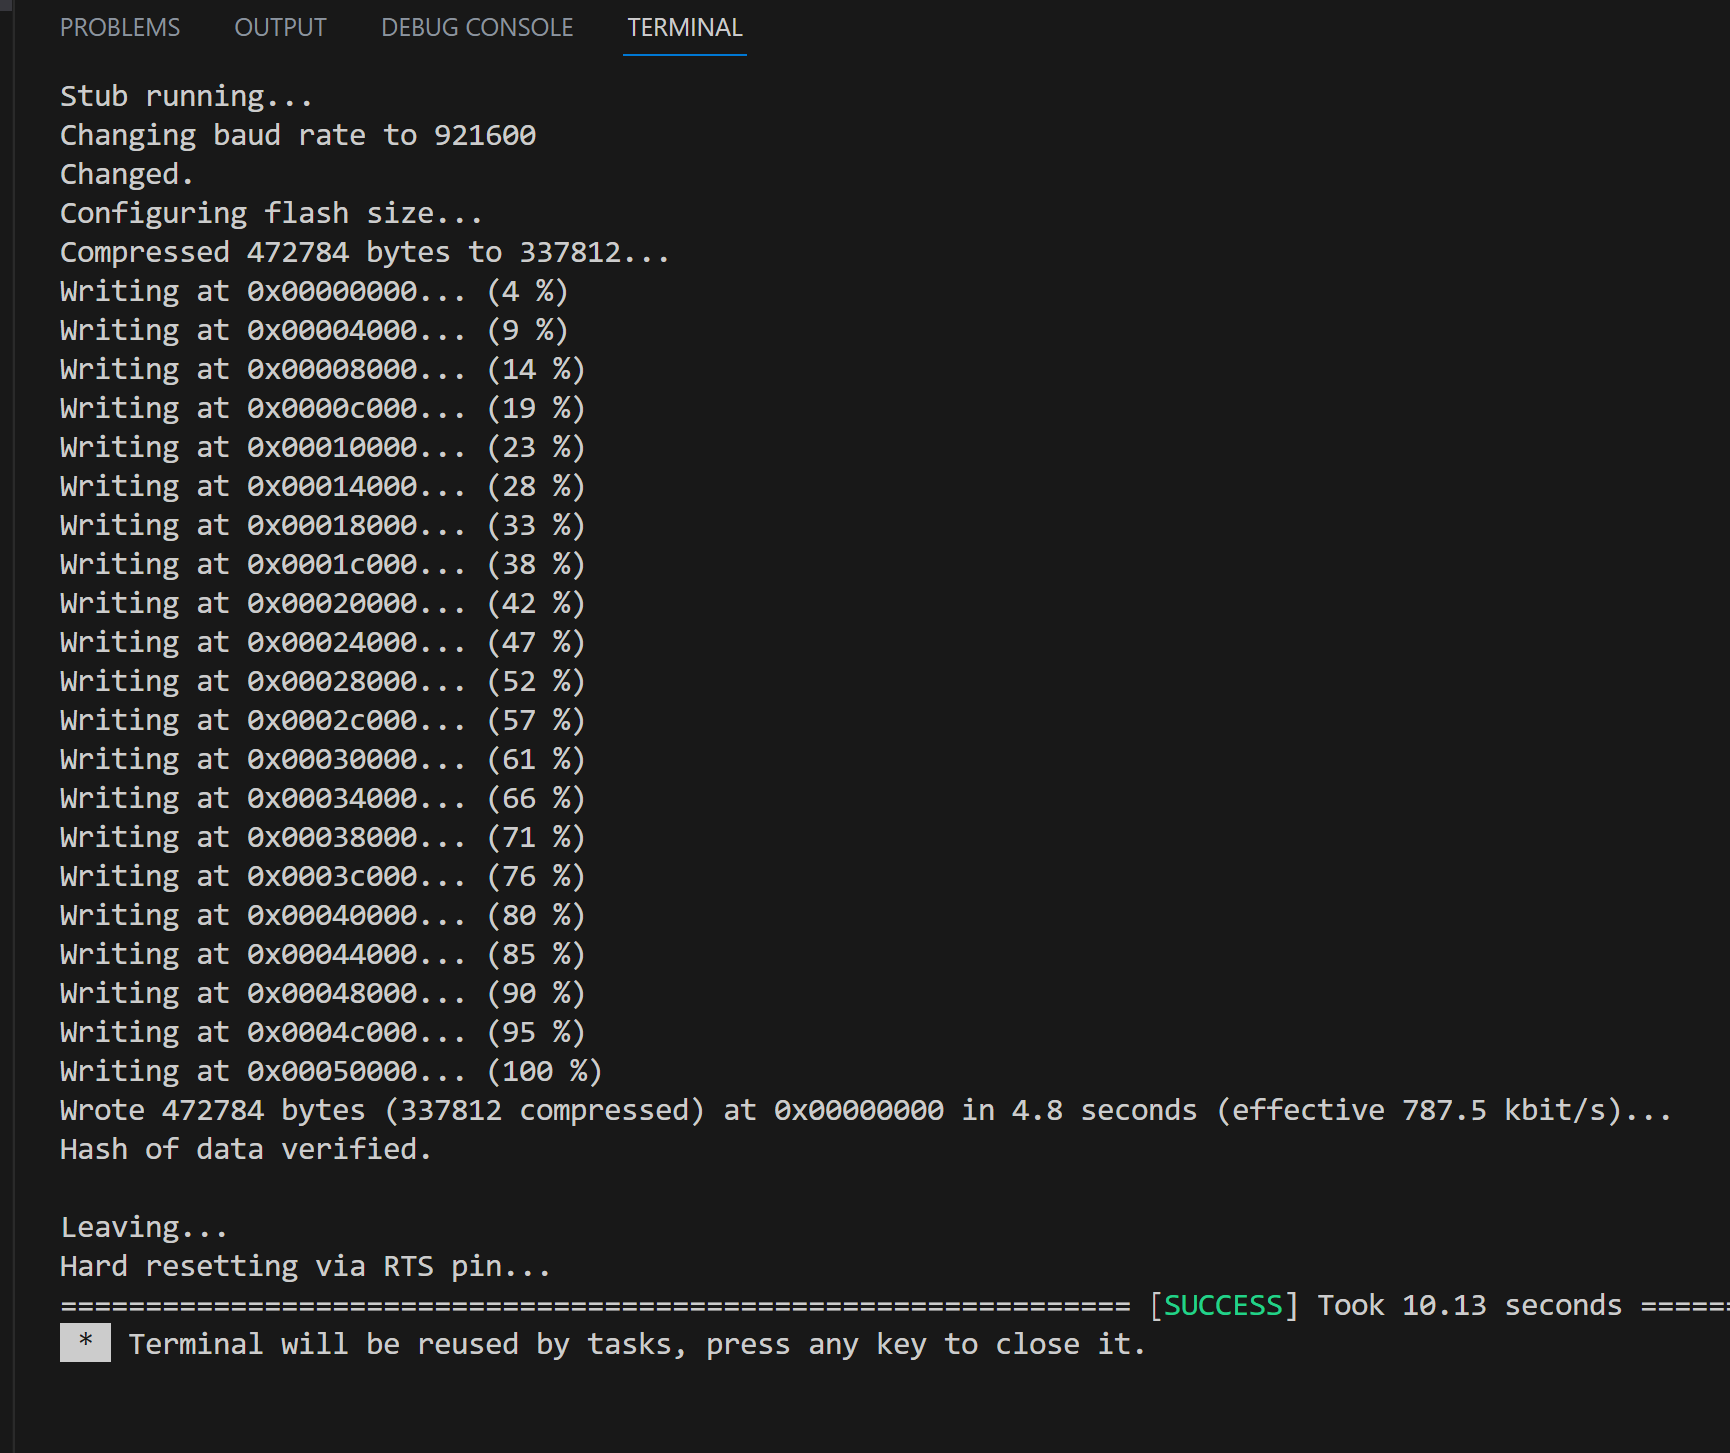Image resolution: width=1730 pixels, height=1453 pixels.
Task: Click the 'Configuring flash size...' line
Action: [x=270, y=212]
